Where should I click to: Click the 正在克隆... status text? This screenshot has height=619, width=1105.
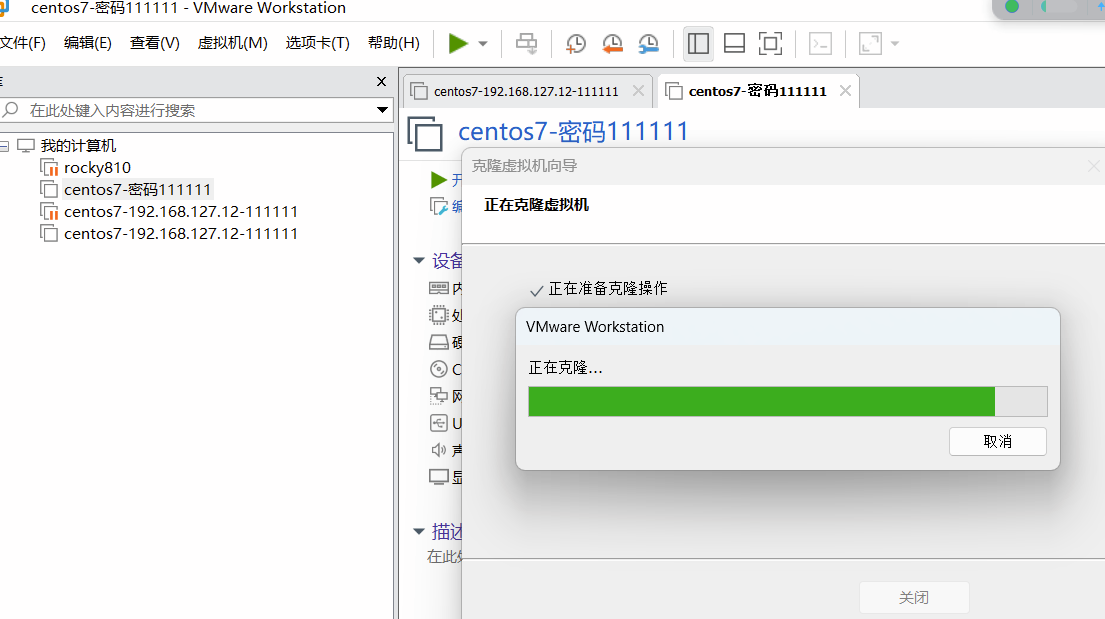(x=565, y=367)
